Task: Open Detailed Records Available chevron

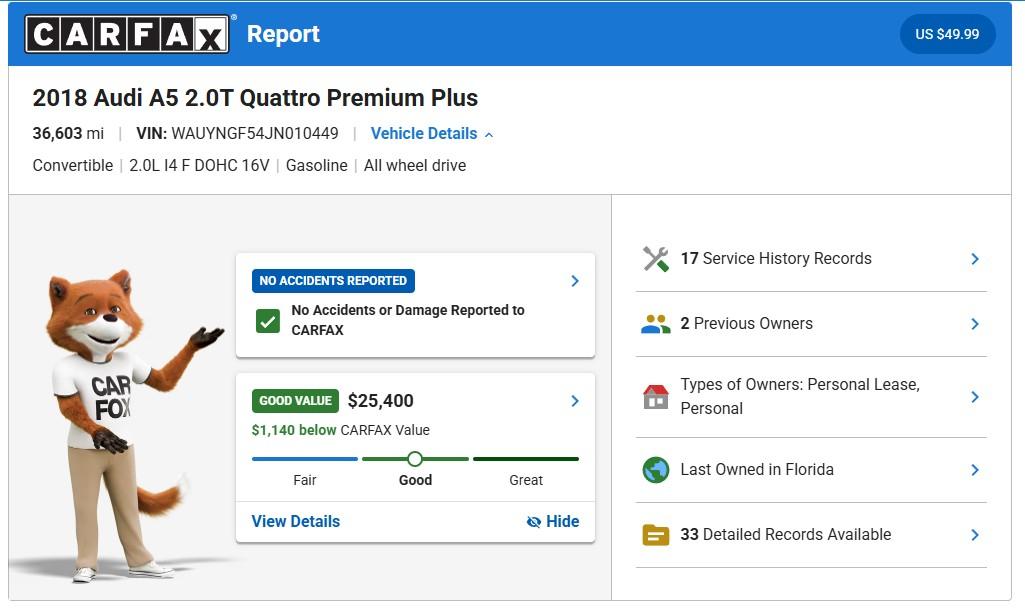Action: click(x=975, y=535)
